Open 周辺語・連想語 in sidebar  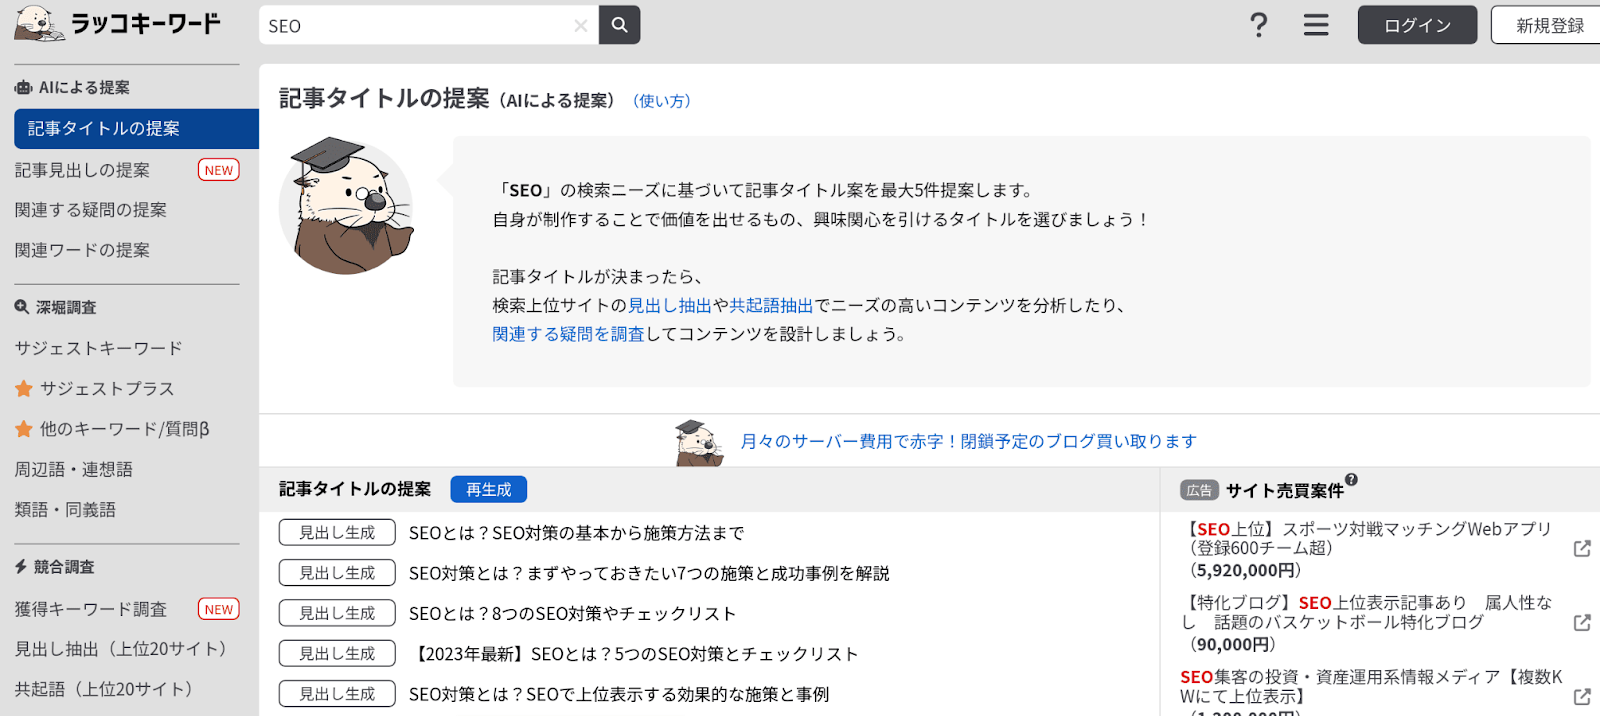pos(74,469)
